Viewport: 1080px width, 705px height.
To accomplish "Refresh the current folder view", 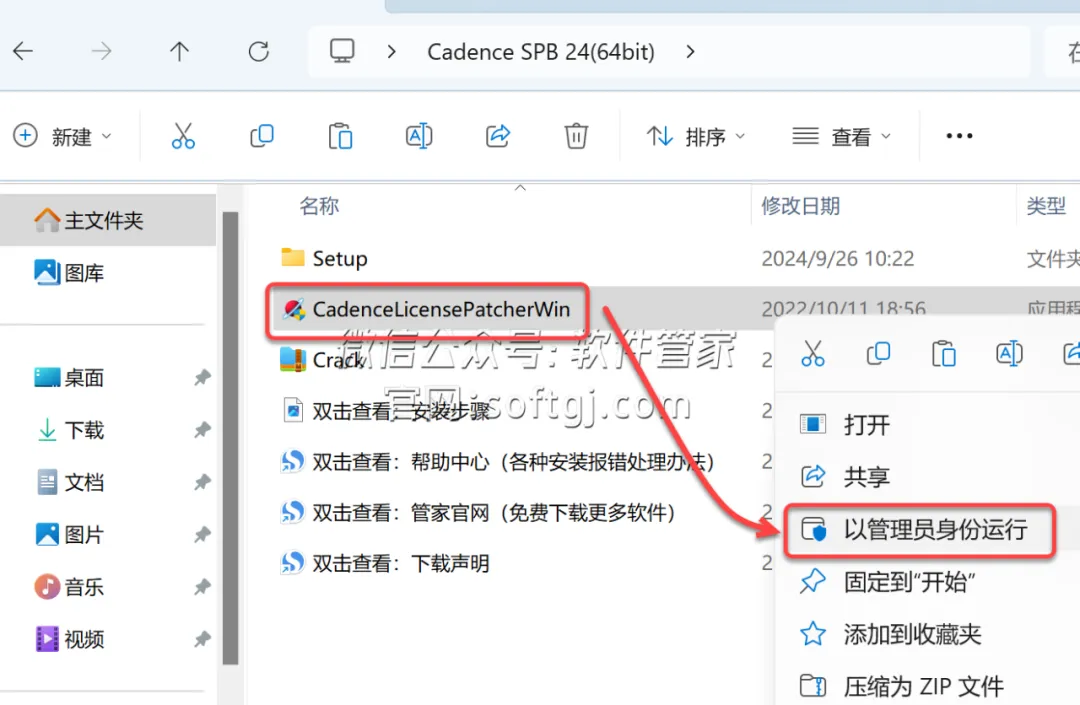I will 259,52.
